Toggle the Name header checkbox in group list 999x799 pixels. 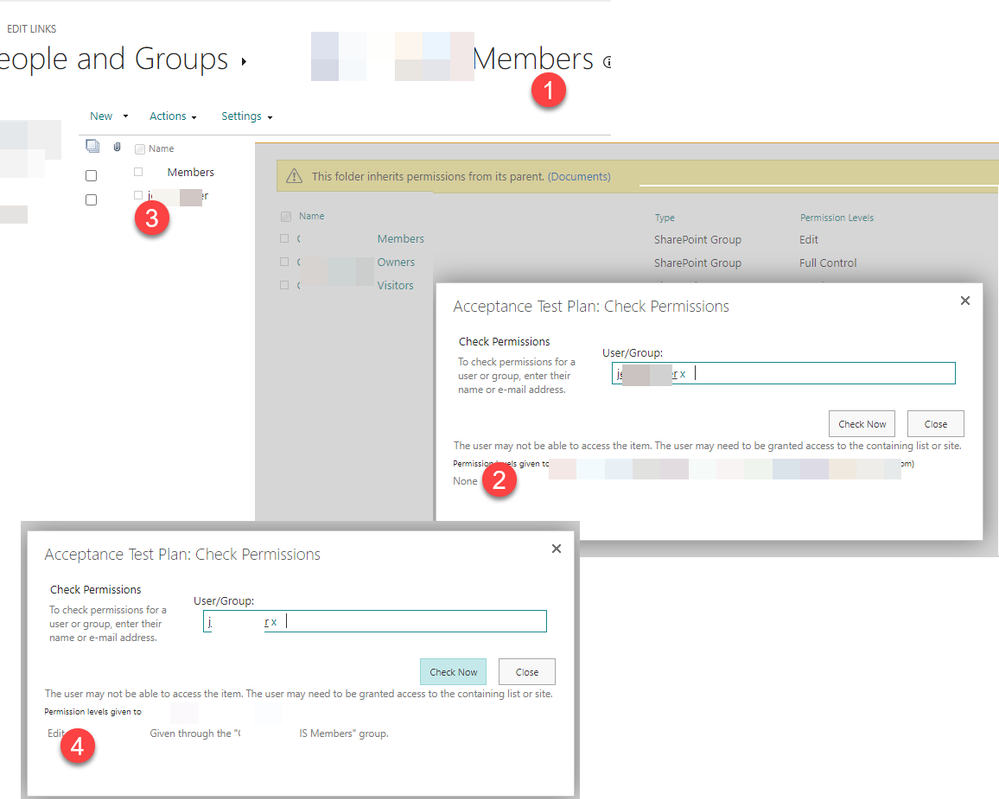click(140, 149)
